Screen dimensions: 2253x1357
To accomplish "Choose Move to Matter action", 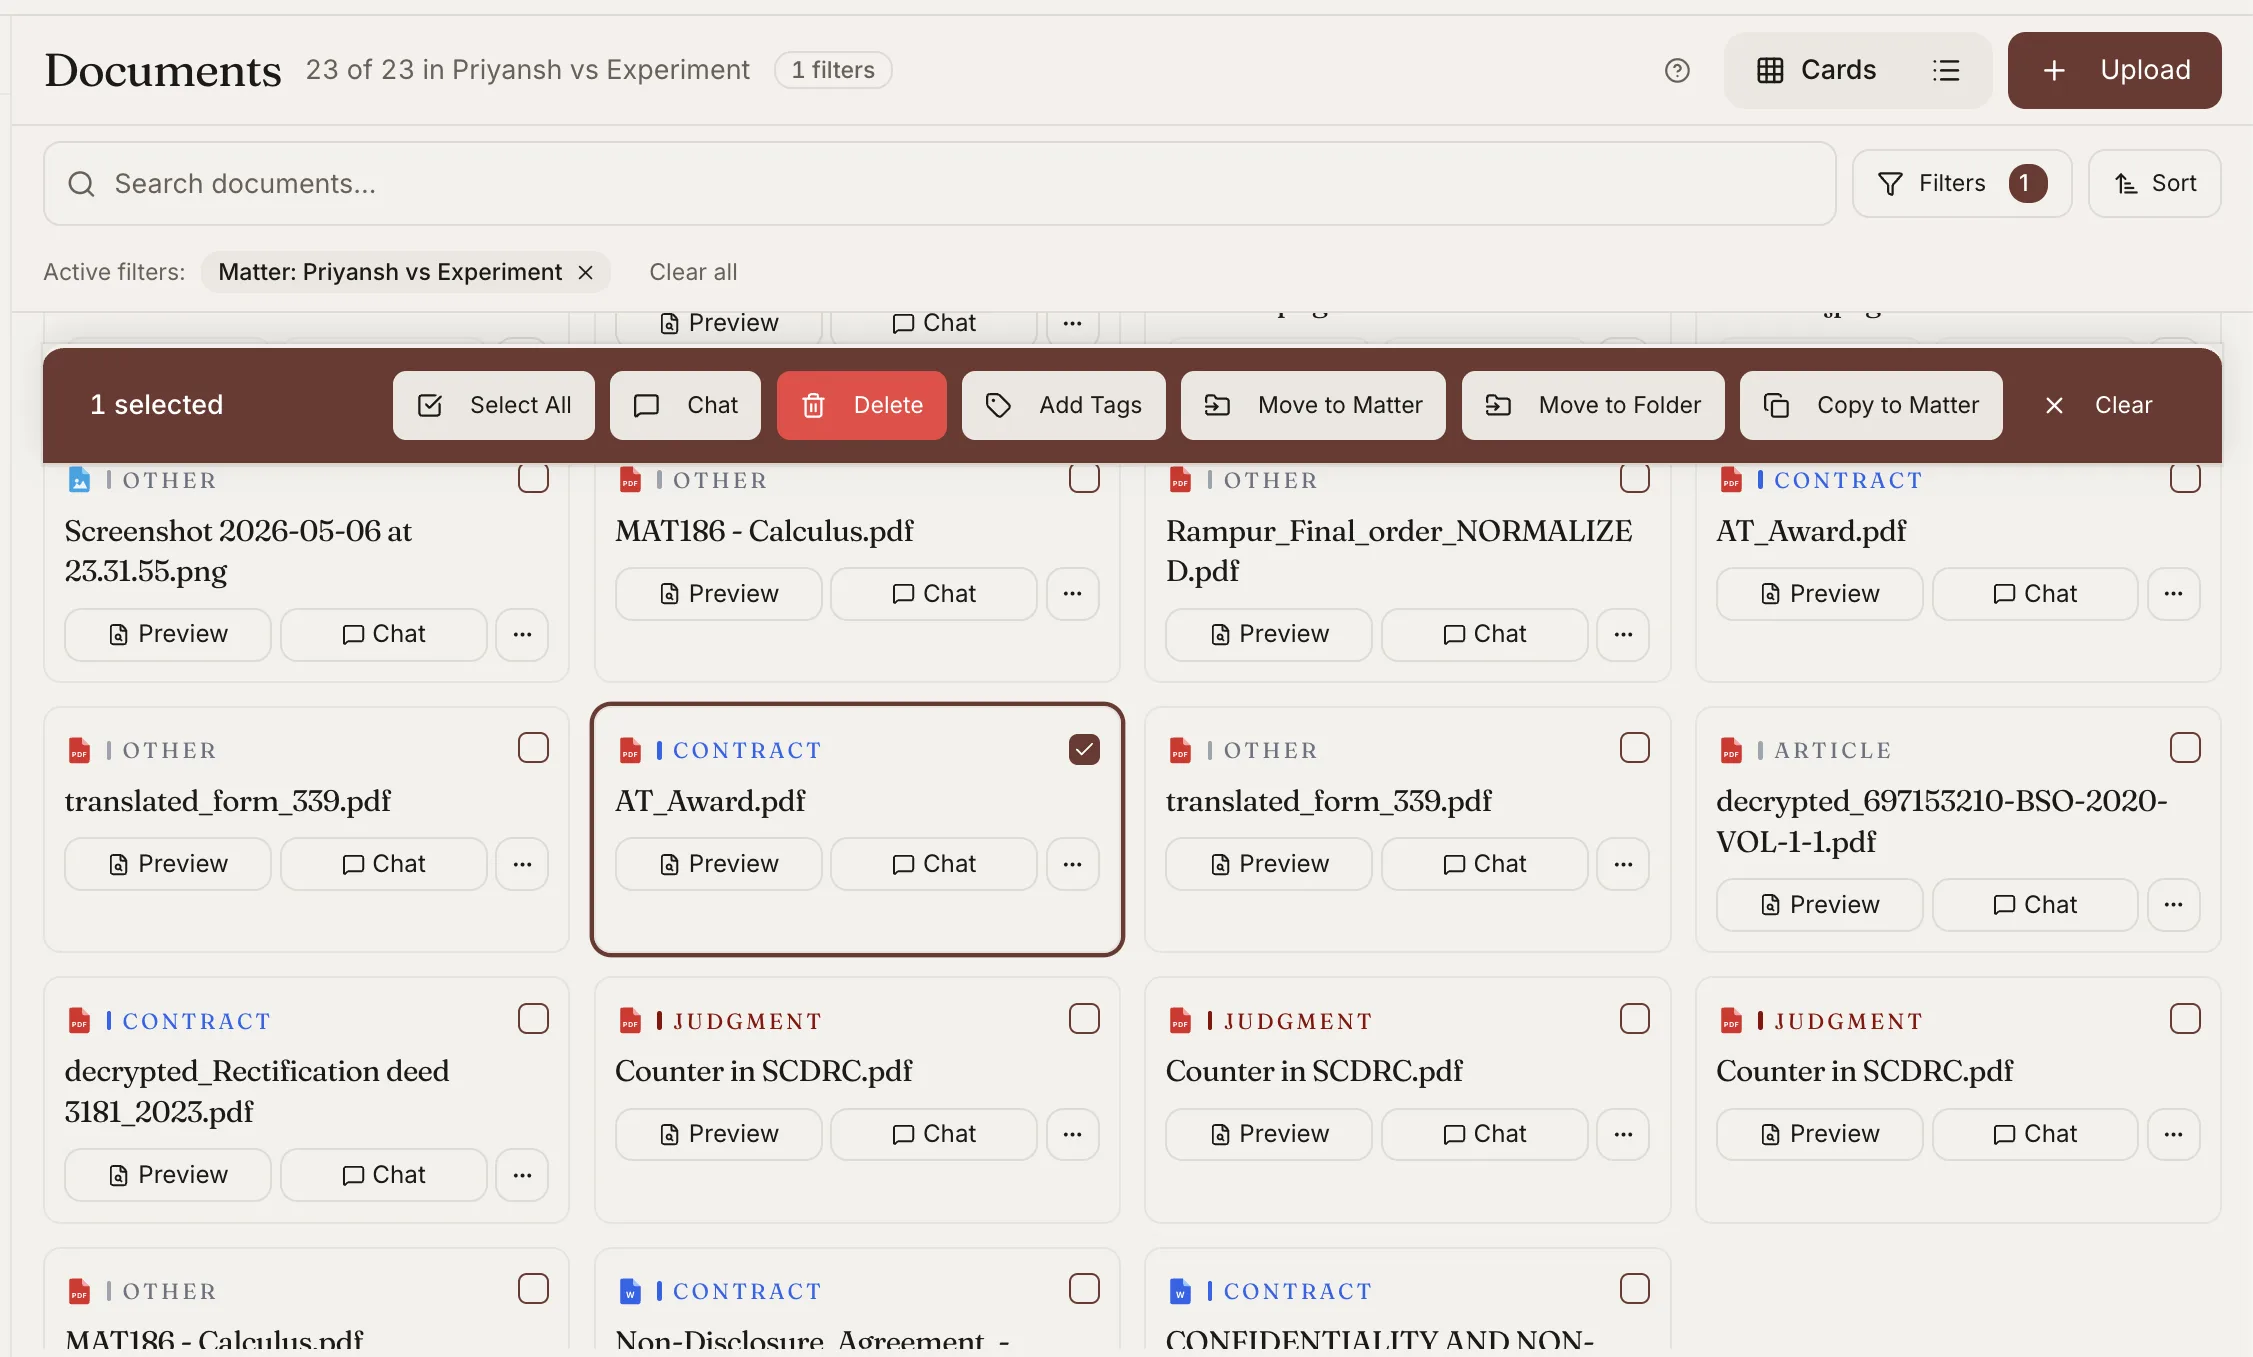I will coord(1313,405).
